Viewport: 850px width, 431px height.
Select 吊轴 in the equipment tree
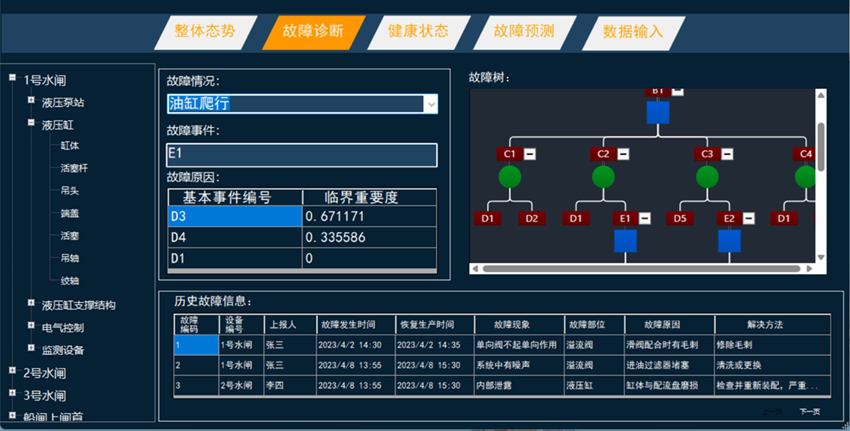[70, 259]
